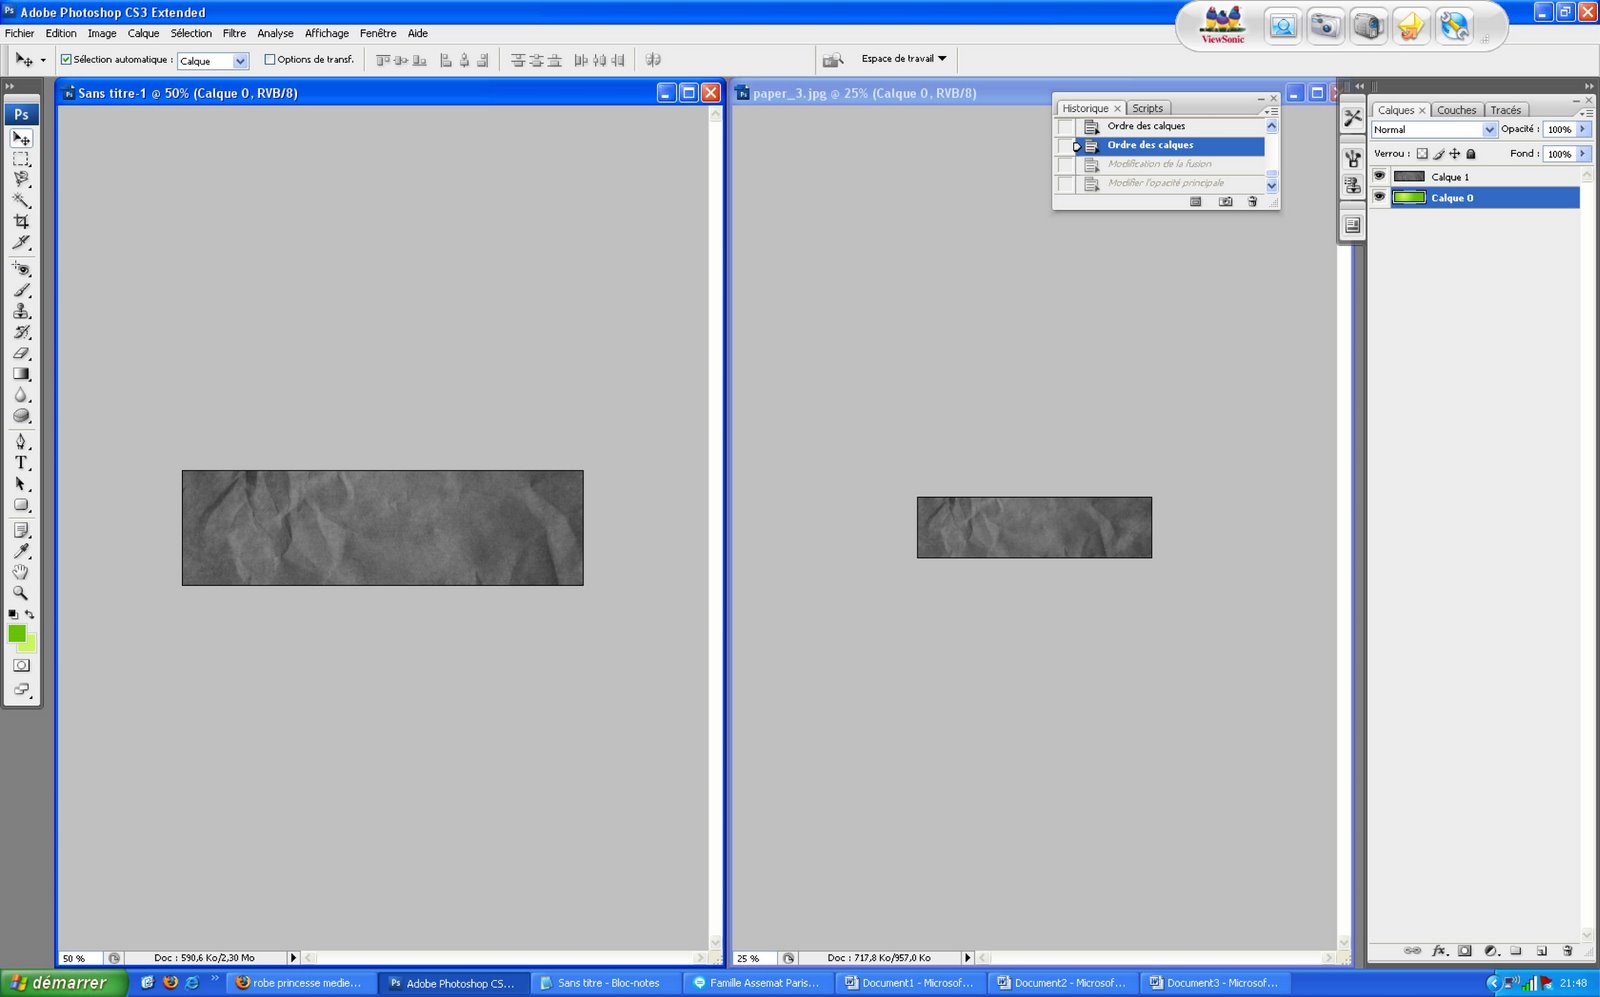Viewport: 1600px width, 997px height.
Task: Toggle lock image pixels brush icon
Action: click(1438, 154)
